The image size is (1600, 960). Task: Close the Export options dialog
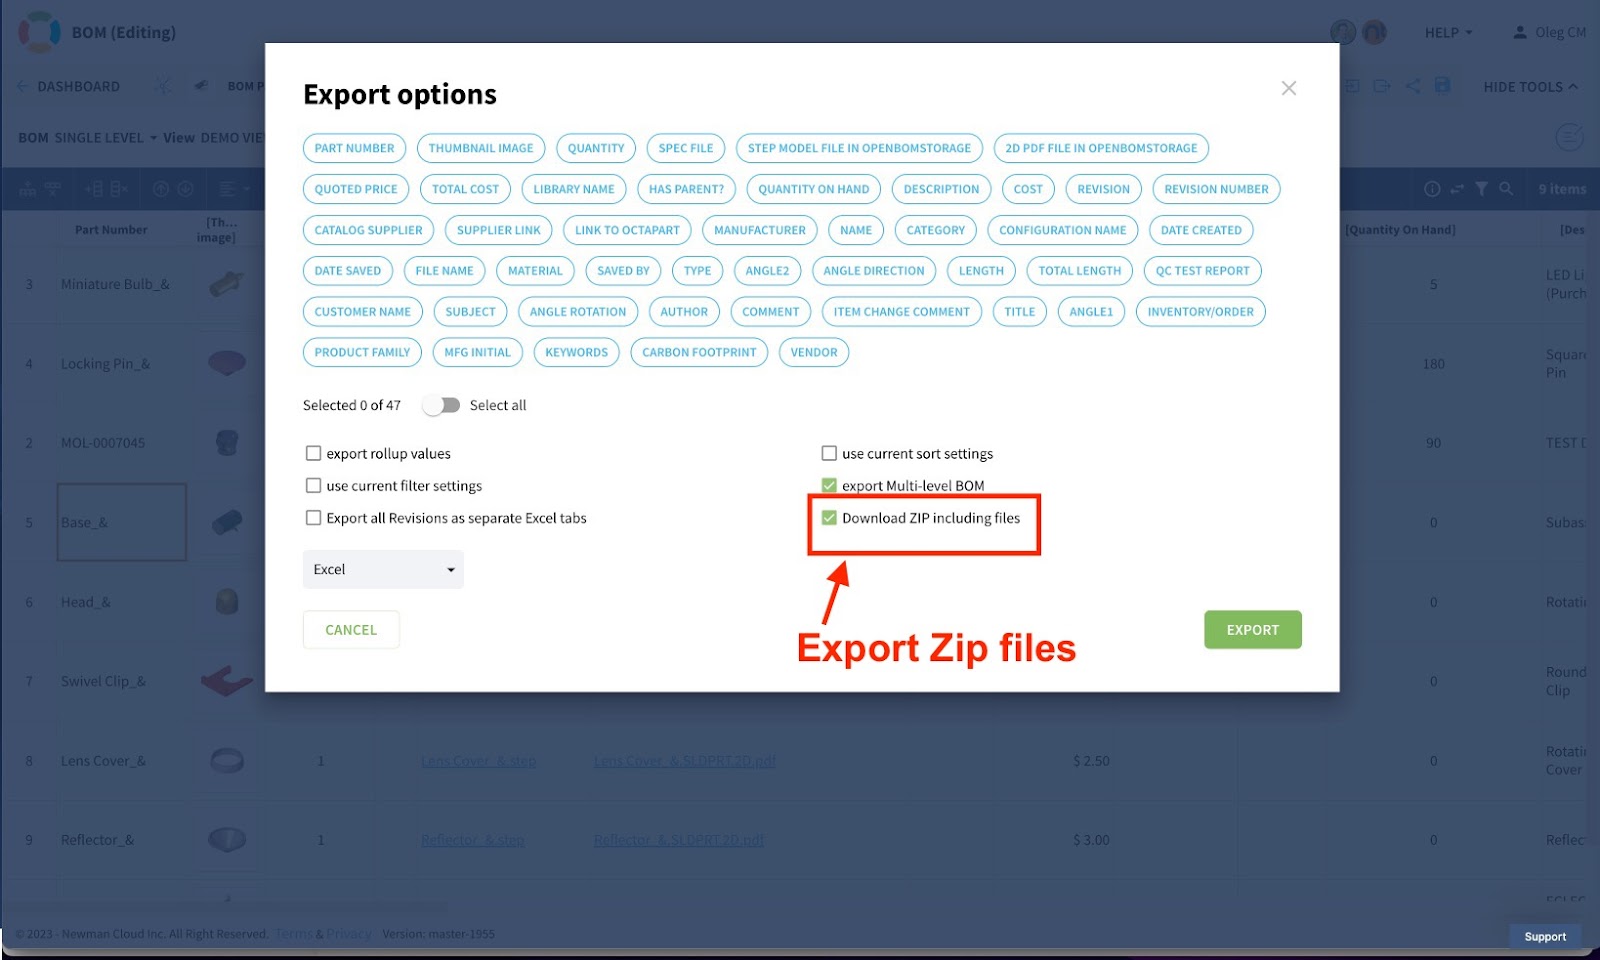1289,88
